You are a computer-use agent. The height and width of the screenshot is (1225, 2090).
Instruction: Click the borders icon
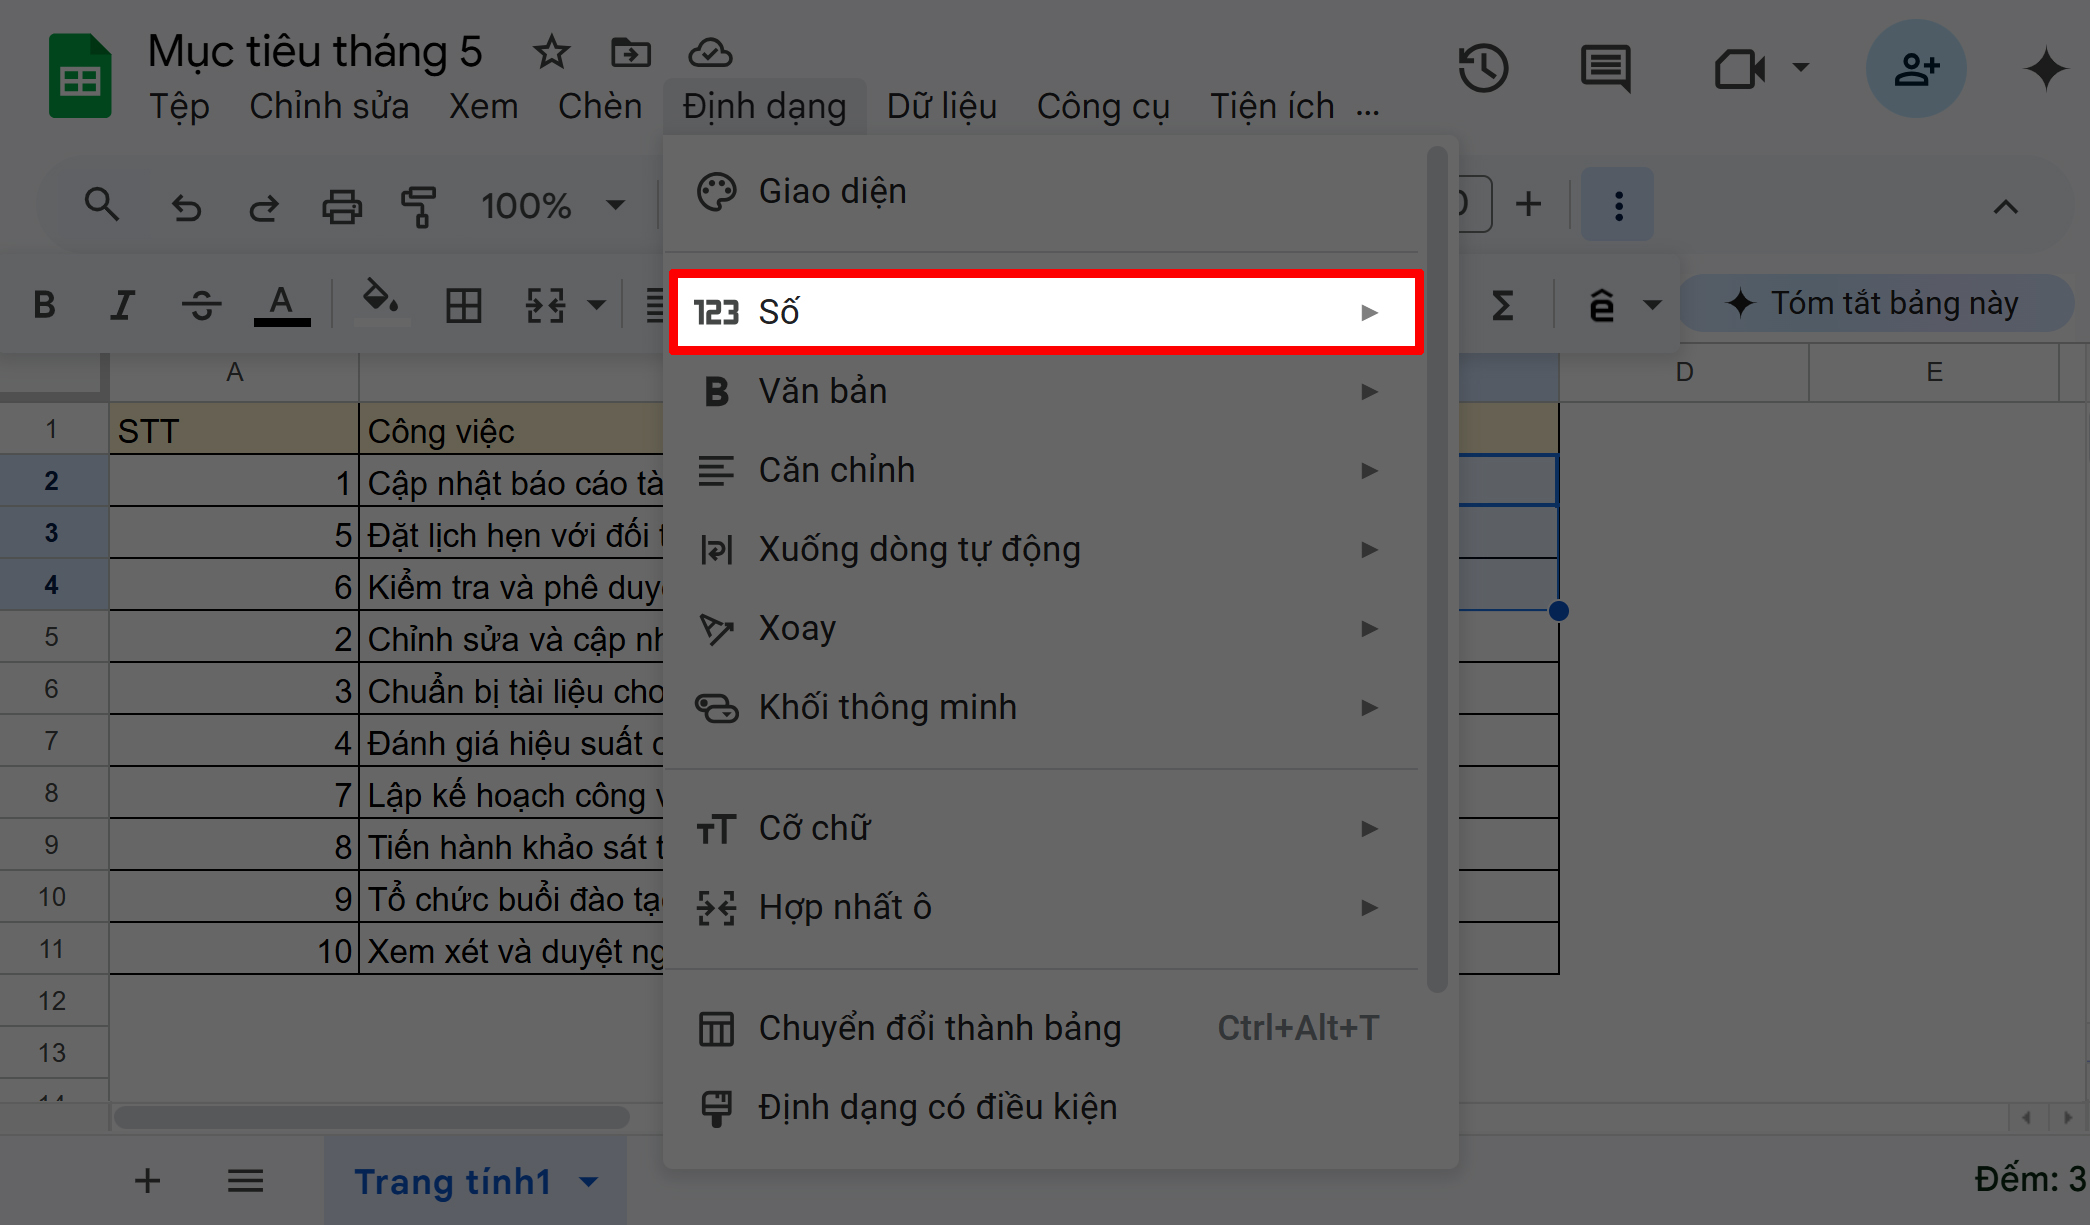click(x=463, y=305)
